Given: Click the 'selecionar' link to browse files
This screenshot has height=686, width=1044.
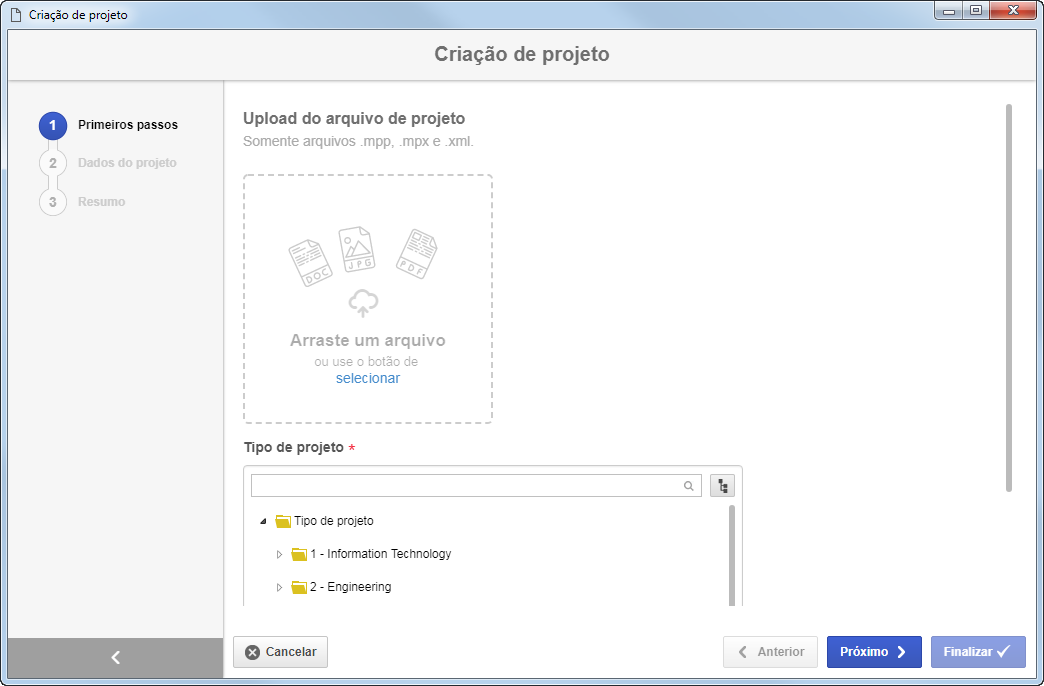Looking at the screenshot, I should (x=368, y=378).
